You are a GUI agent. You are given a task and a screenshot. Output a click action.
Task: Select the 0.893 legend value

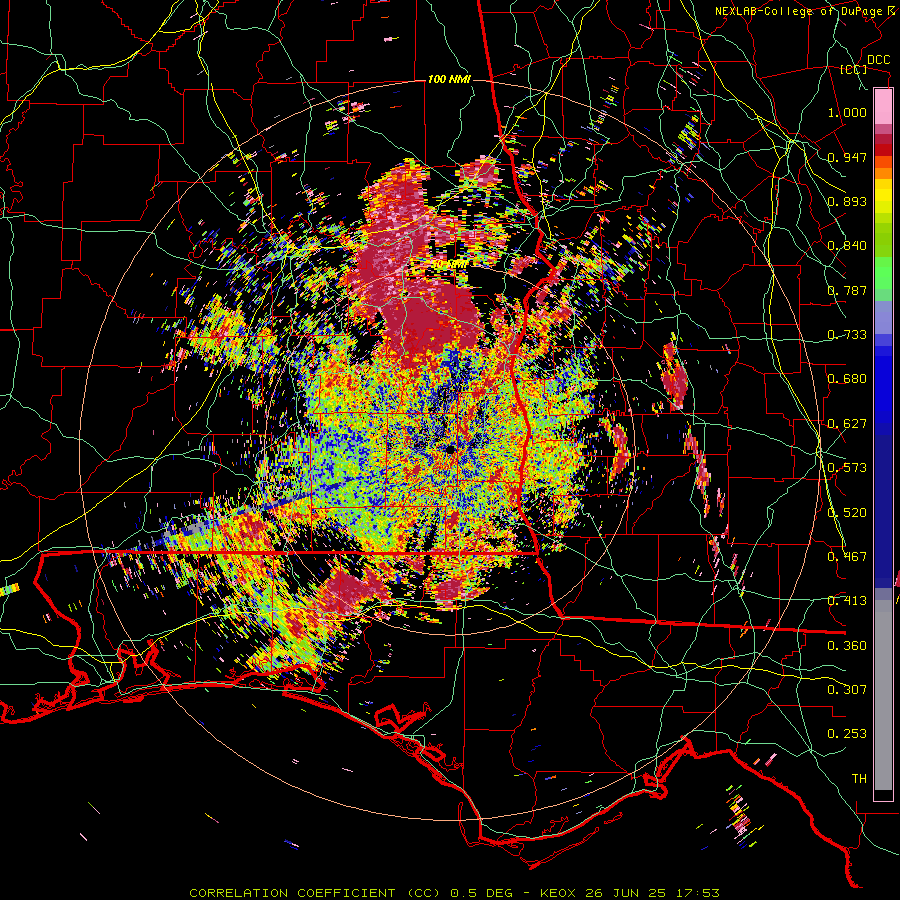tap(847, 201)
